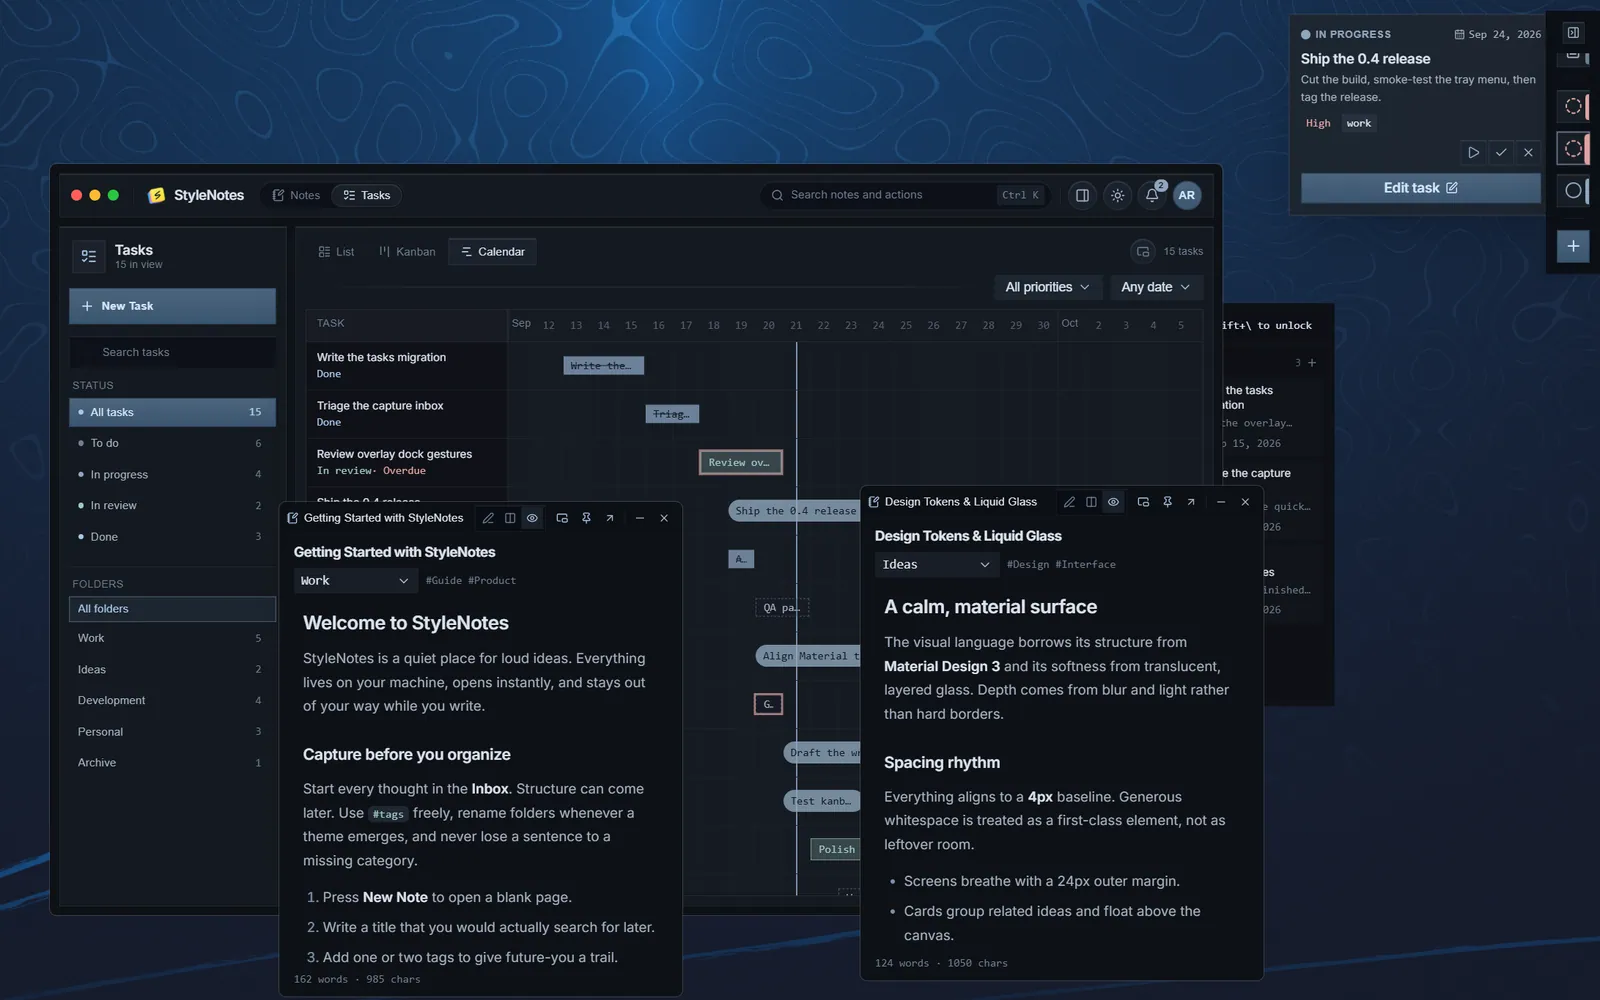Open the Any date dropdown
The image size is (1600, 1000).
pos(1155,287)
